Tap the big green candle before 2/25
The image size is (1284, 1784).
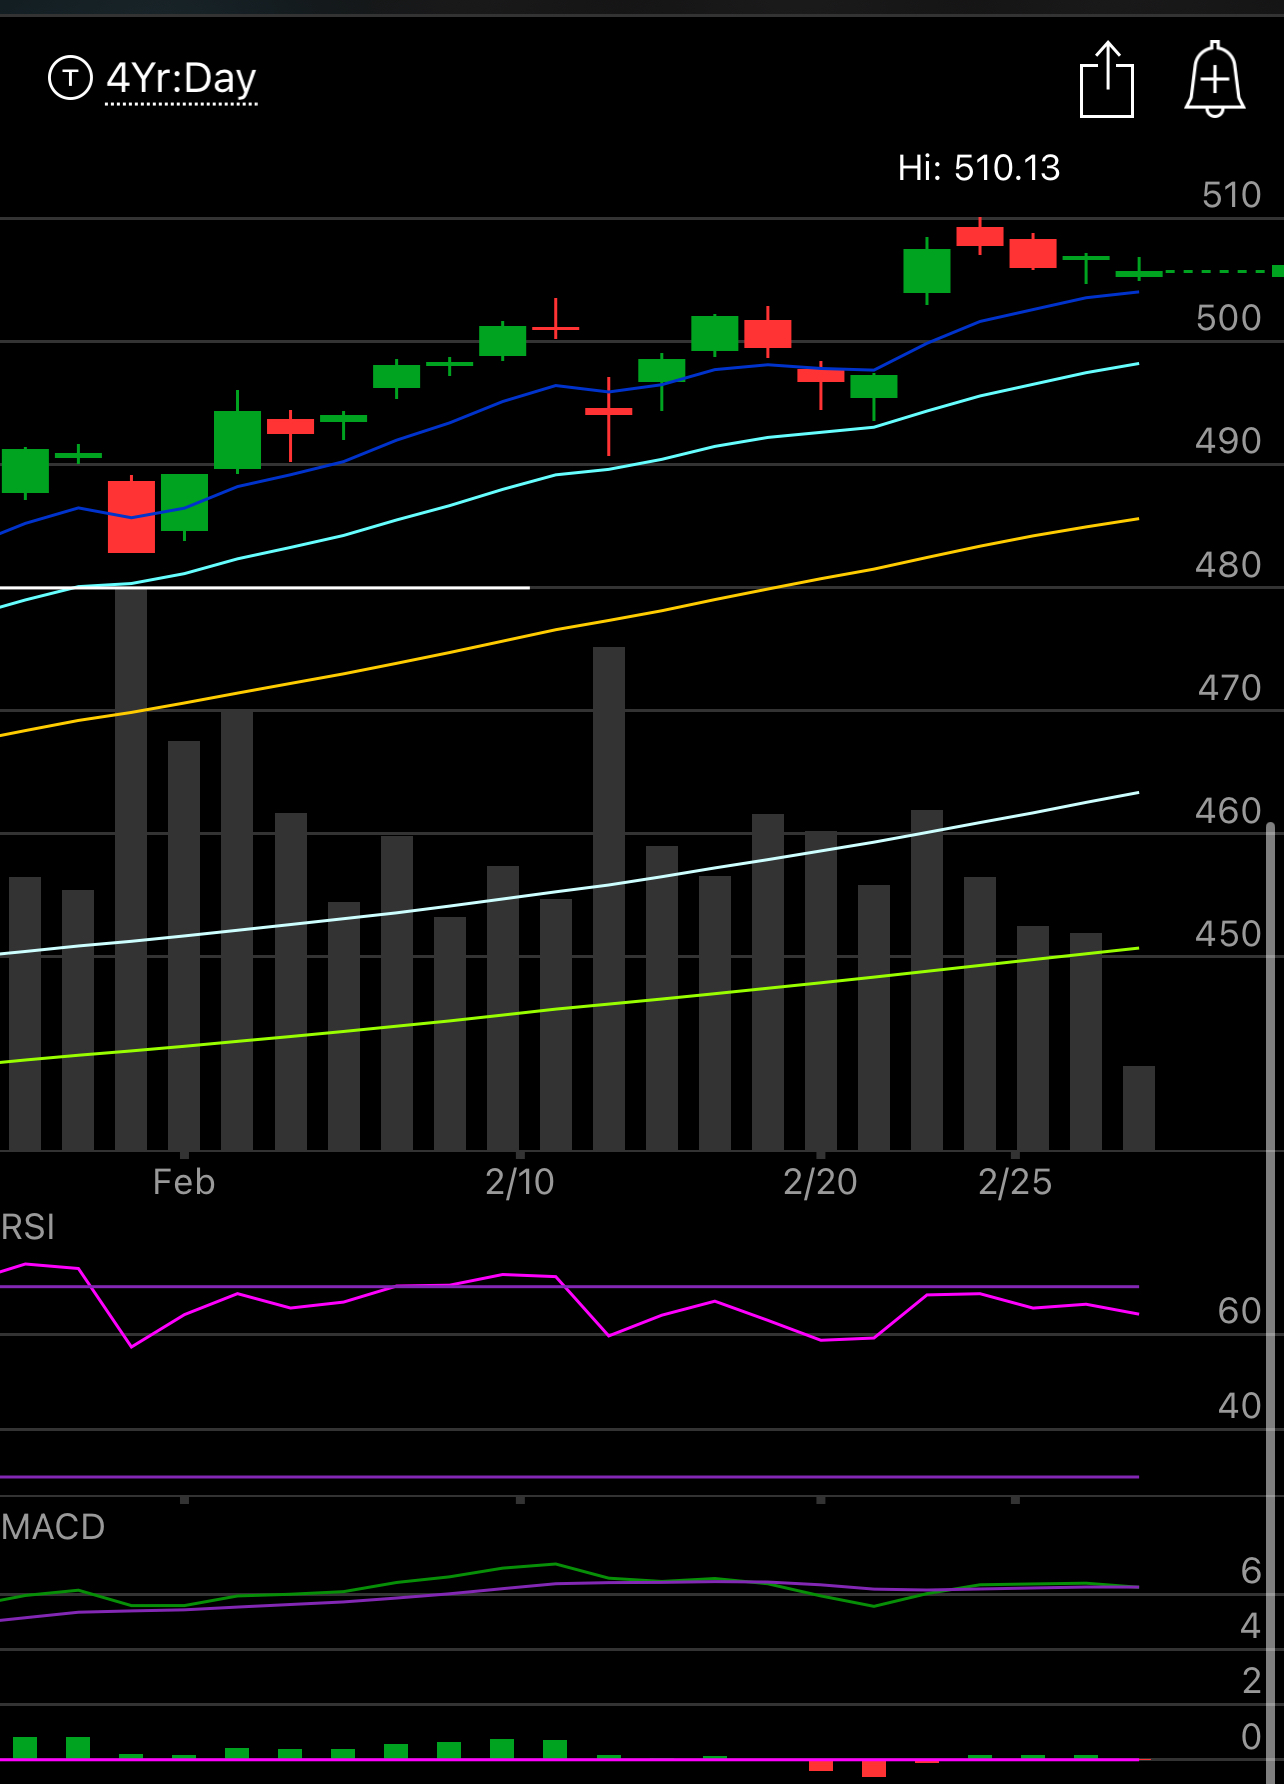(x=927, y=271)
